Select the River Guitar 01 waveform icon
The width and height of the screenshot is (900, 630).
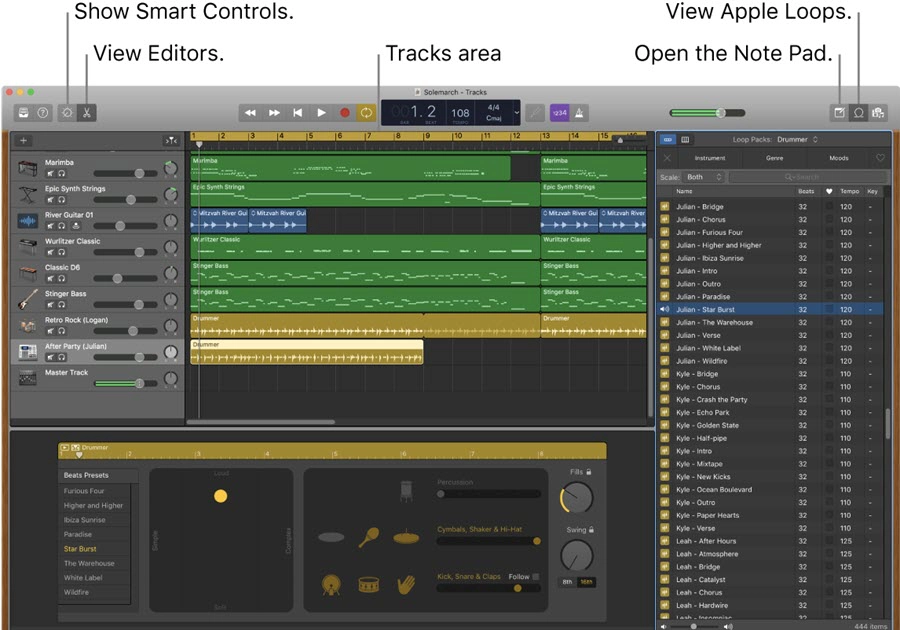(x=28, y=221)
